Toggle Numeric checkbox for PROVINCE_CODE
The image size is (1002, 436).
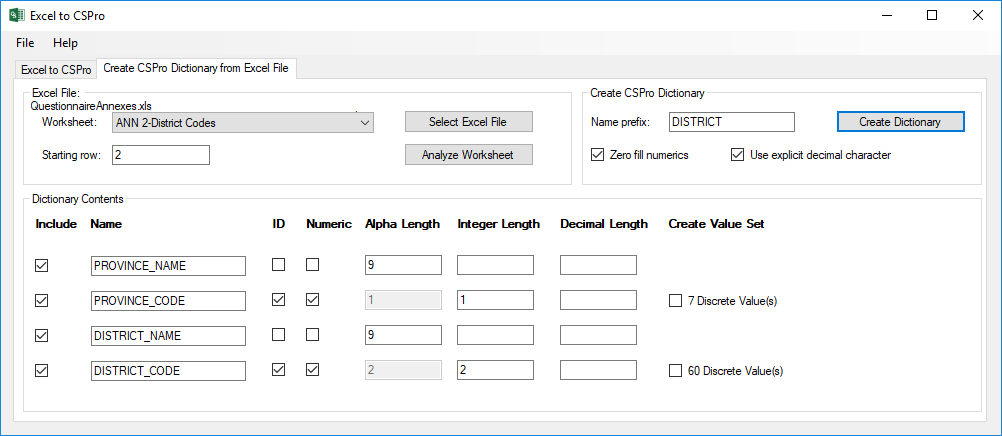[x=313, y=300]
